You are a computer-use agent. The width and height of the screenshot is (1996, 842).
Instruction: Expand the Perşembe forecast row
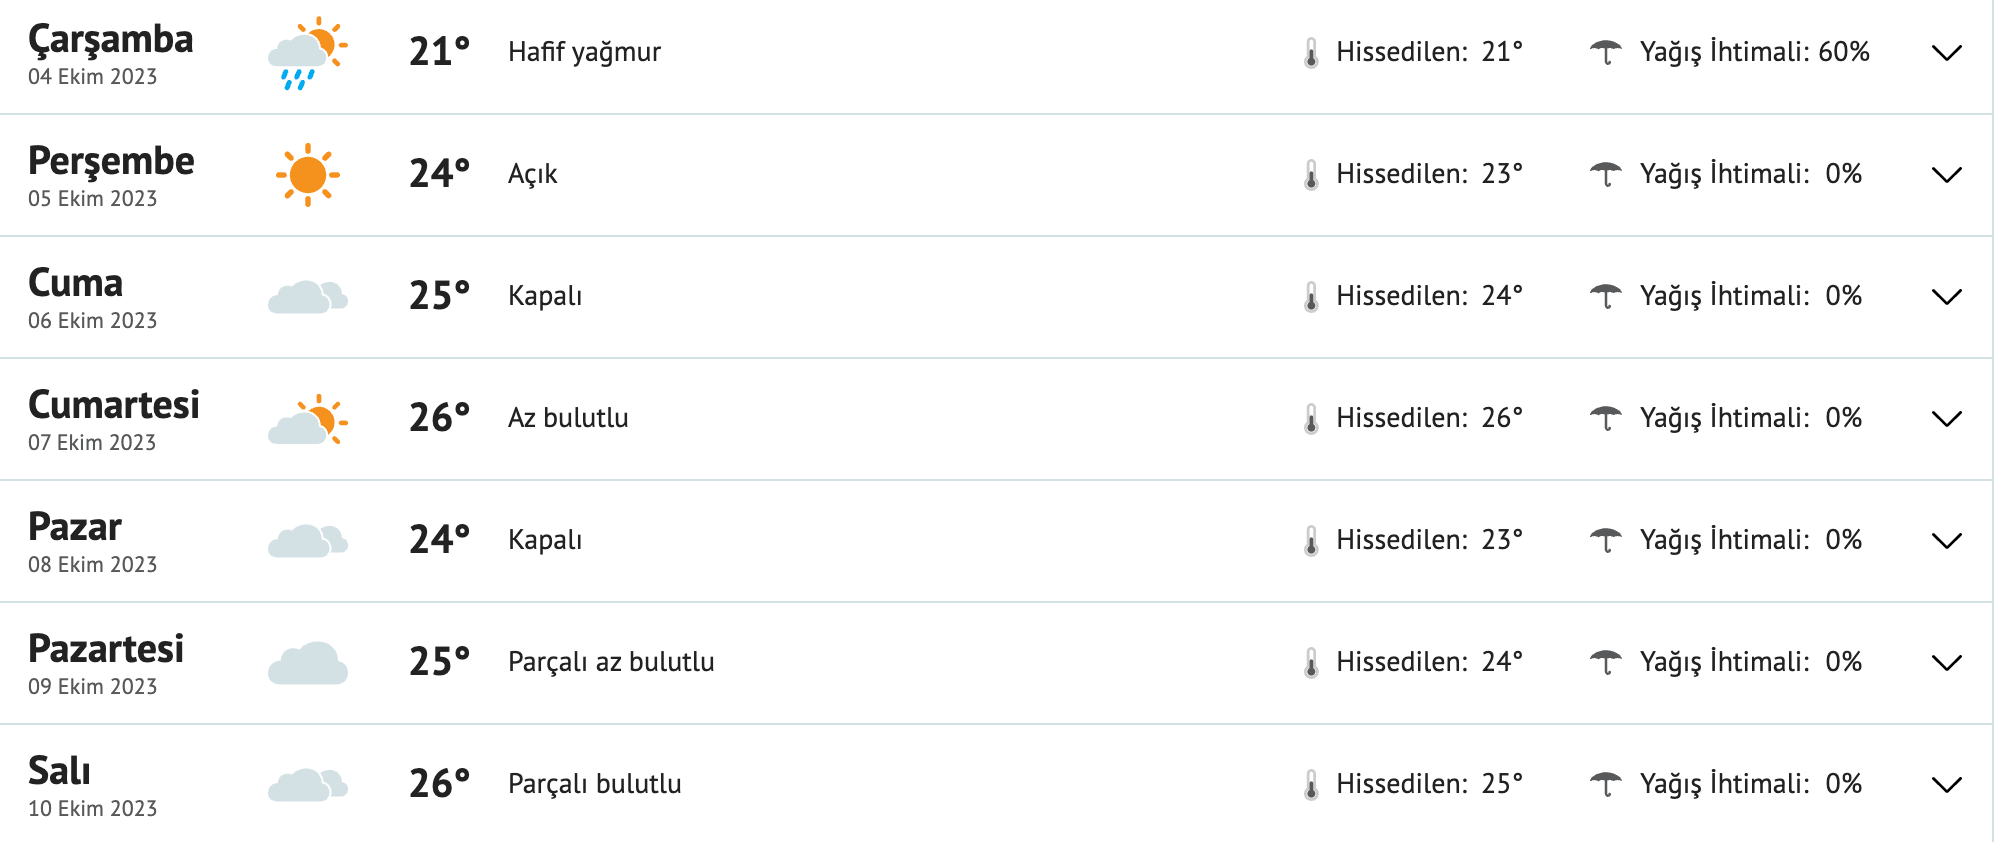1945,176
